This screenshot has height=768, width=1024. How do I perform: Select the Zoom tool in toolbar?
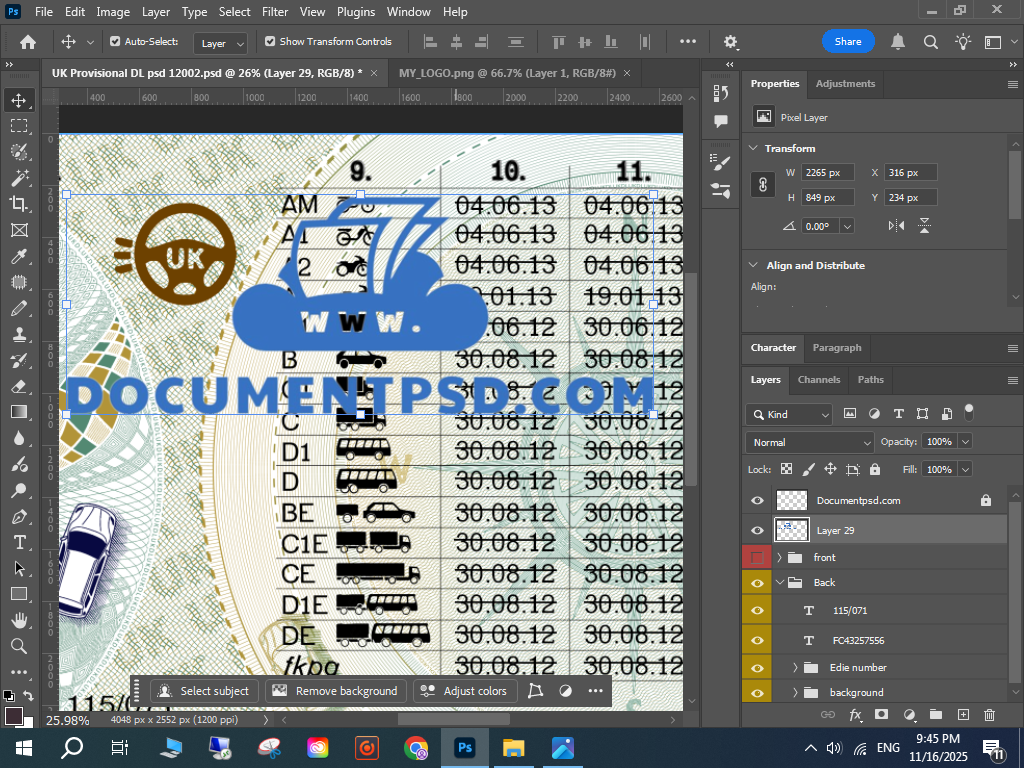[x=19, y=646]
